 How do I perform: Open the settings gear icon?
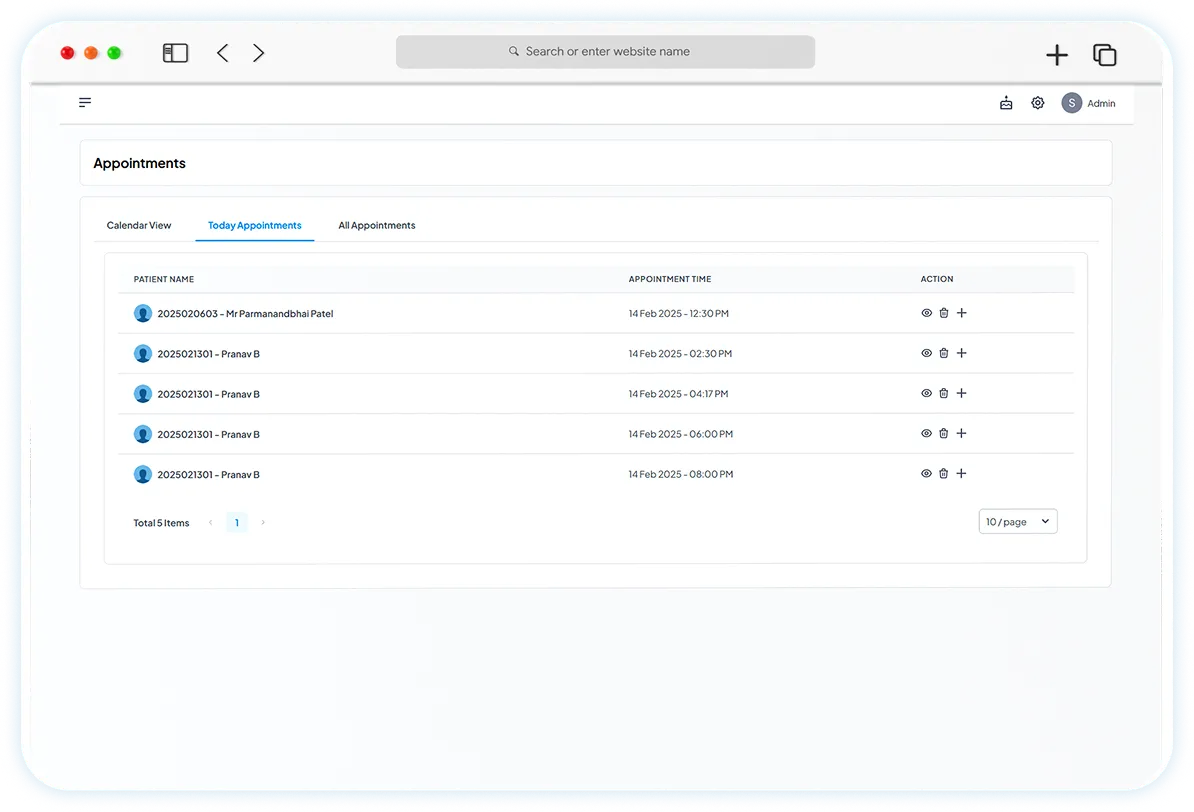click(x=1037, y=103)
